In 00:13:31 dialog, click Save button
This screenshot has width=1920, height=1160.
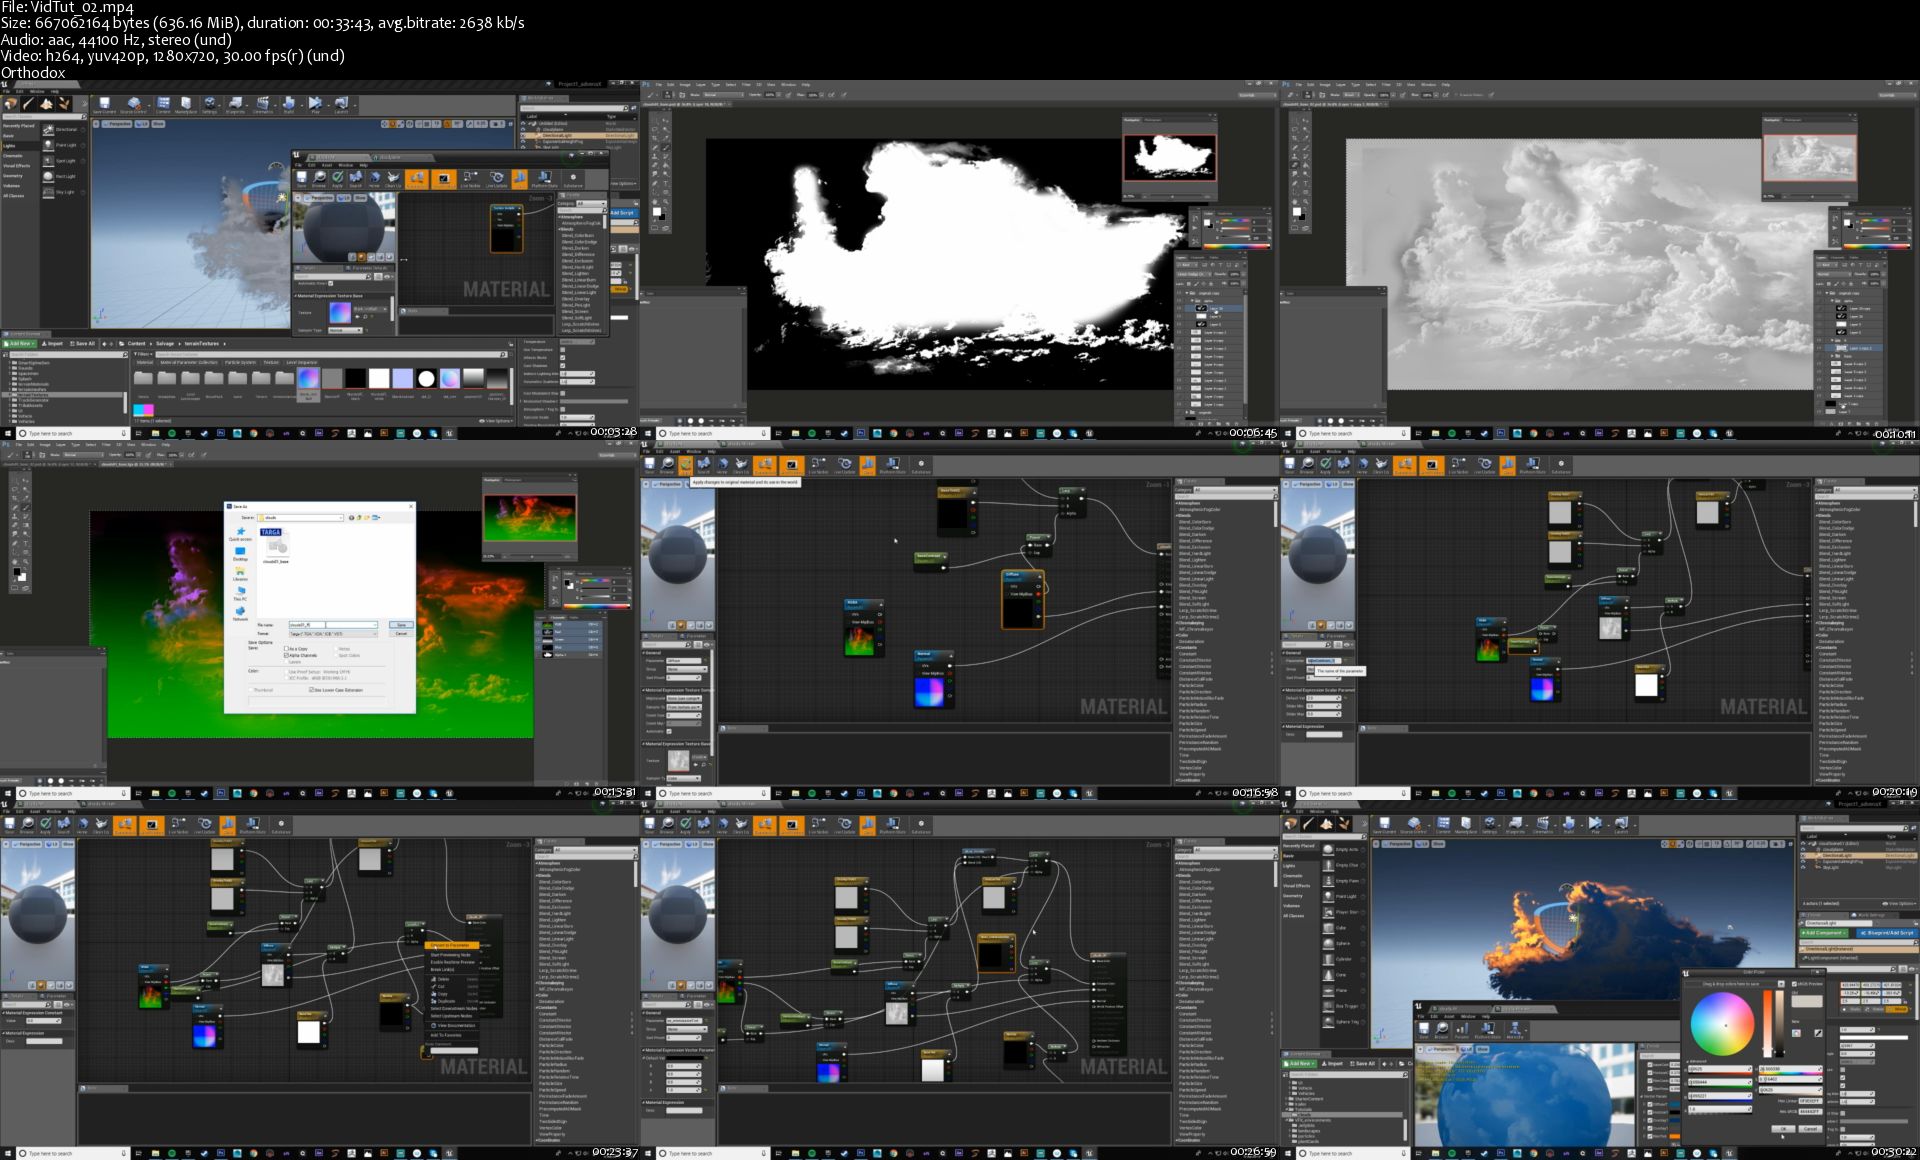[x=401, y=625]
